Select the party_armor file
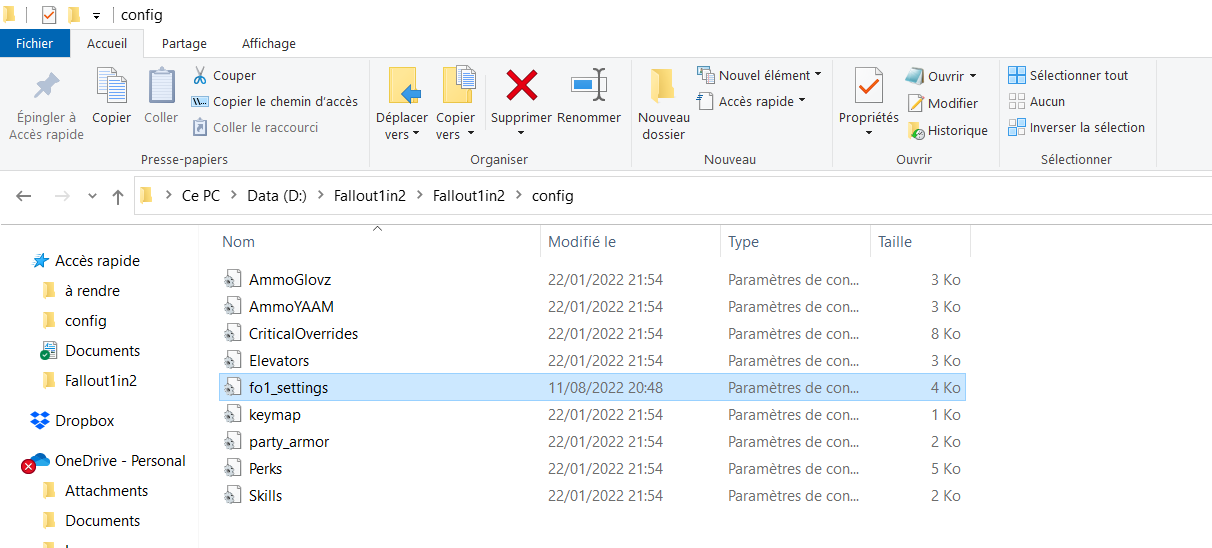 click(x=592, y=442)
